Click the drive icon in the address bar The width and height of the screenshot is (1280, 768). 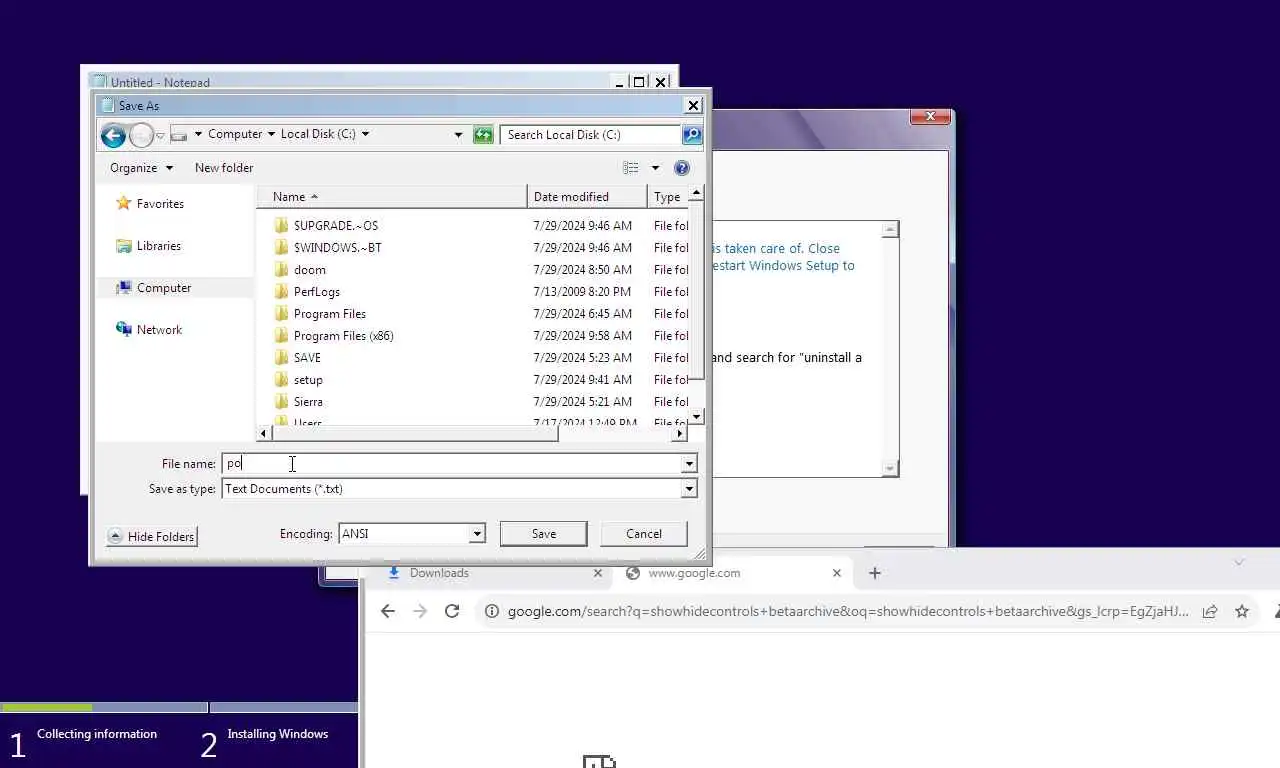179,134
